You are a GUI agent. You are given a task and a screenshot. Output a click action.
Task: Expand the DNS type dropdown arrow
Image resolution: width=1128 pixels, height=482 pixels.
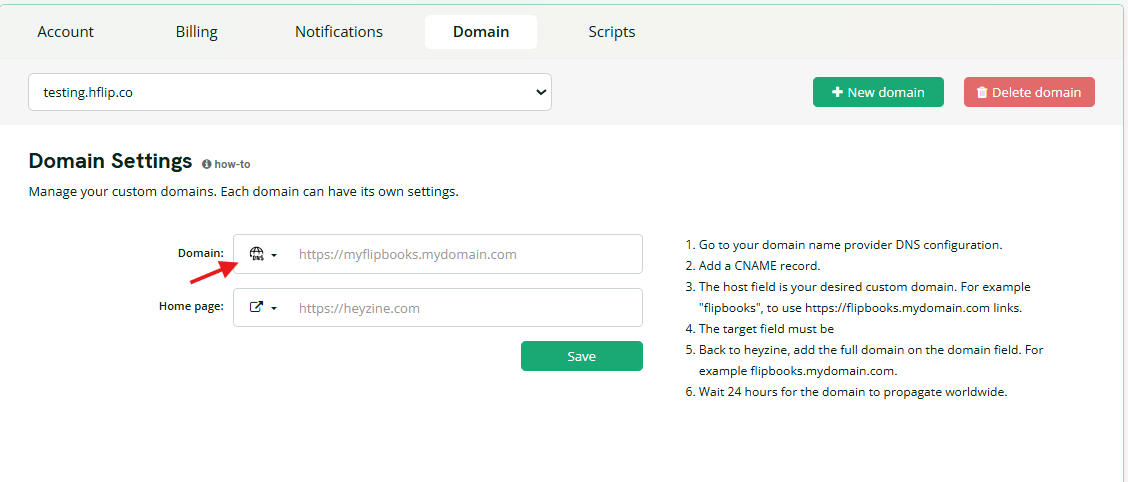pos(274,255)
